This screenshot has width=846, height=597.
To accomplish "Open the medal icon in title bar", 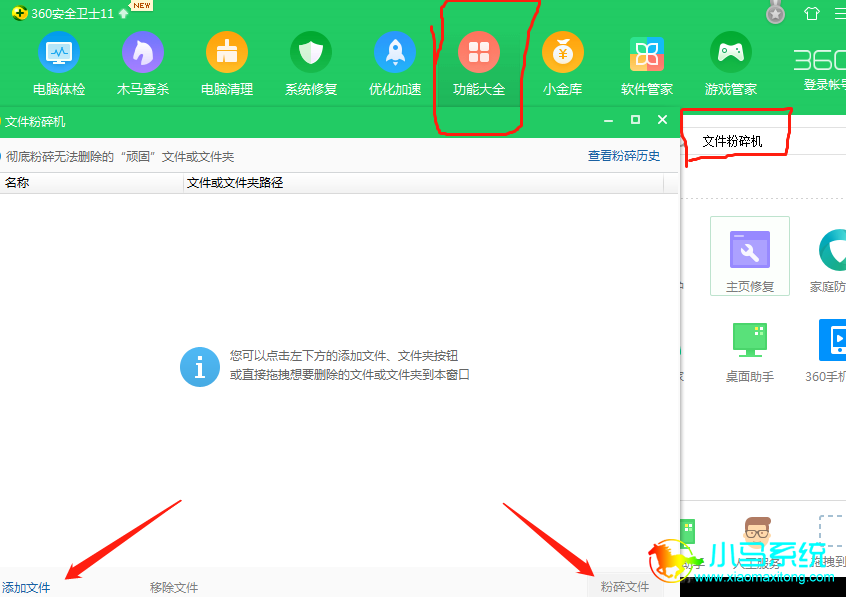I will (x=775, y=12).
